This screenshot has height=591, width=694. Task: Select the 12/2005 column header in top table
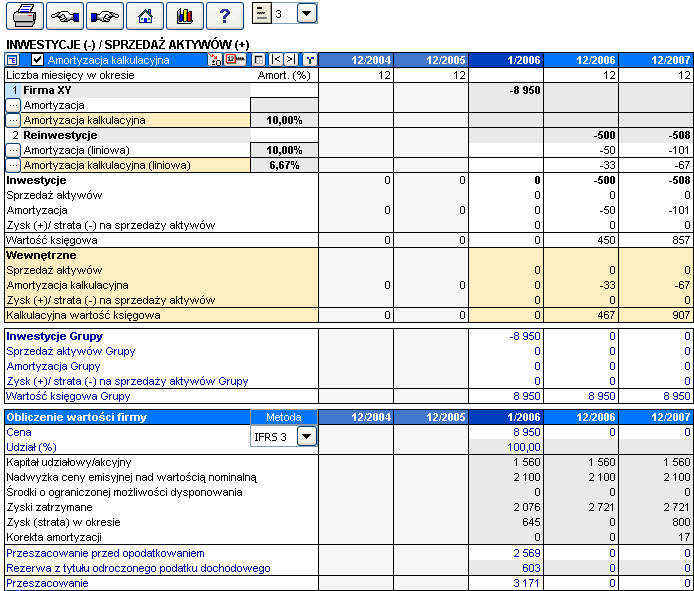point(431,60)
